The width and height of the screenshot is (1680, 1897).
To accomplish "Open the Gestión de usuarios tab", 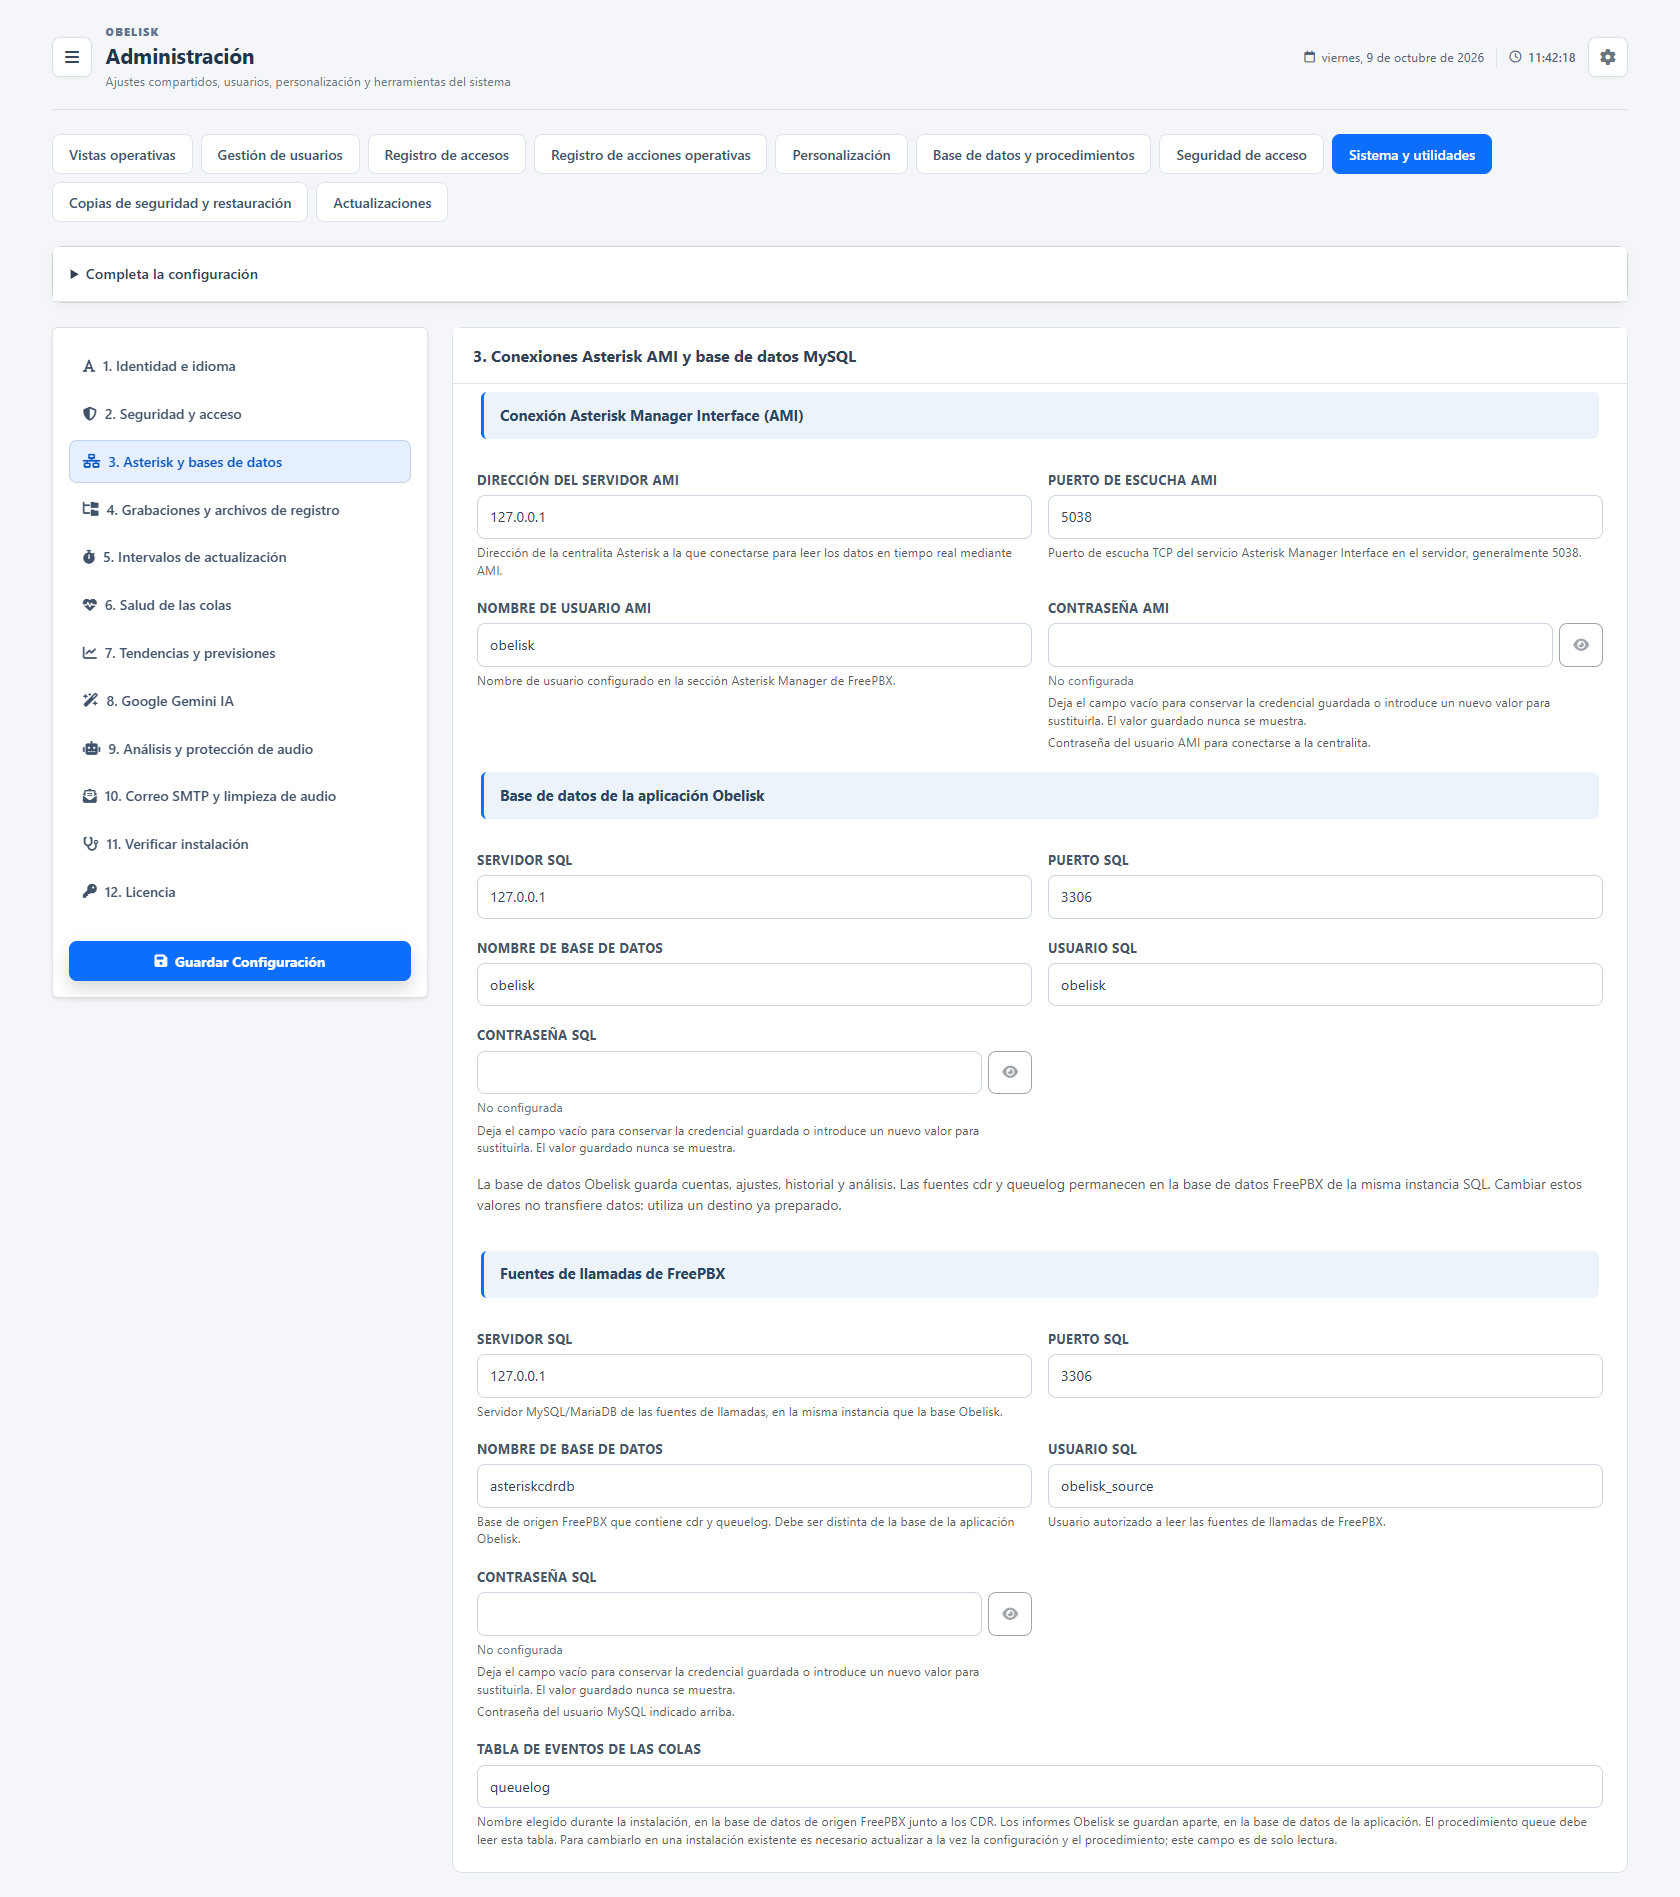I will pyautogui.click(x=280, y=155).
